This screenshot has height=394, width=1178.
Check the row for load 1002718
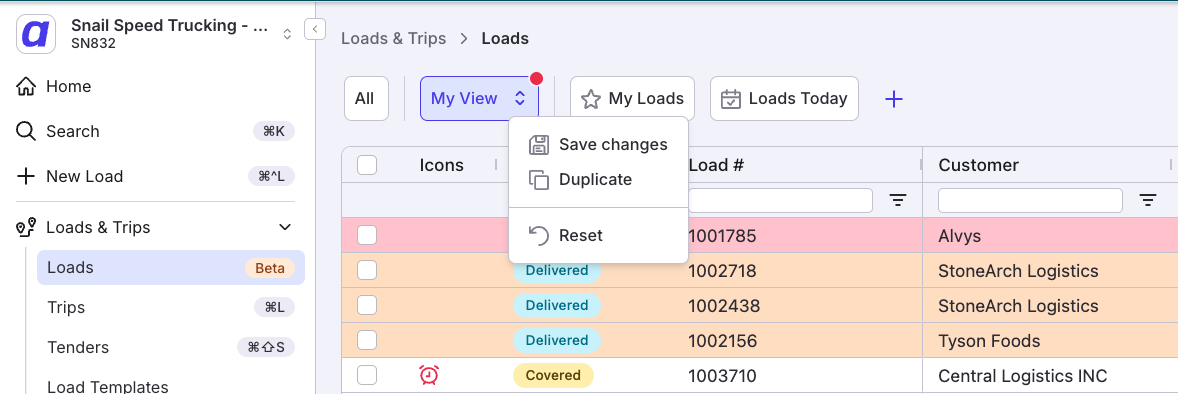tap(367, 270)
